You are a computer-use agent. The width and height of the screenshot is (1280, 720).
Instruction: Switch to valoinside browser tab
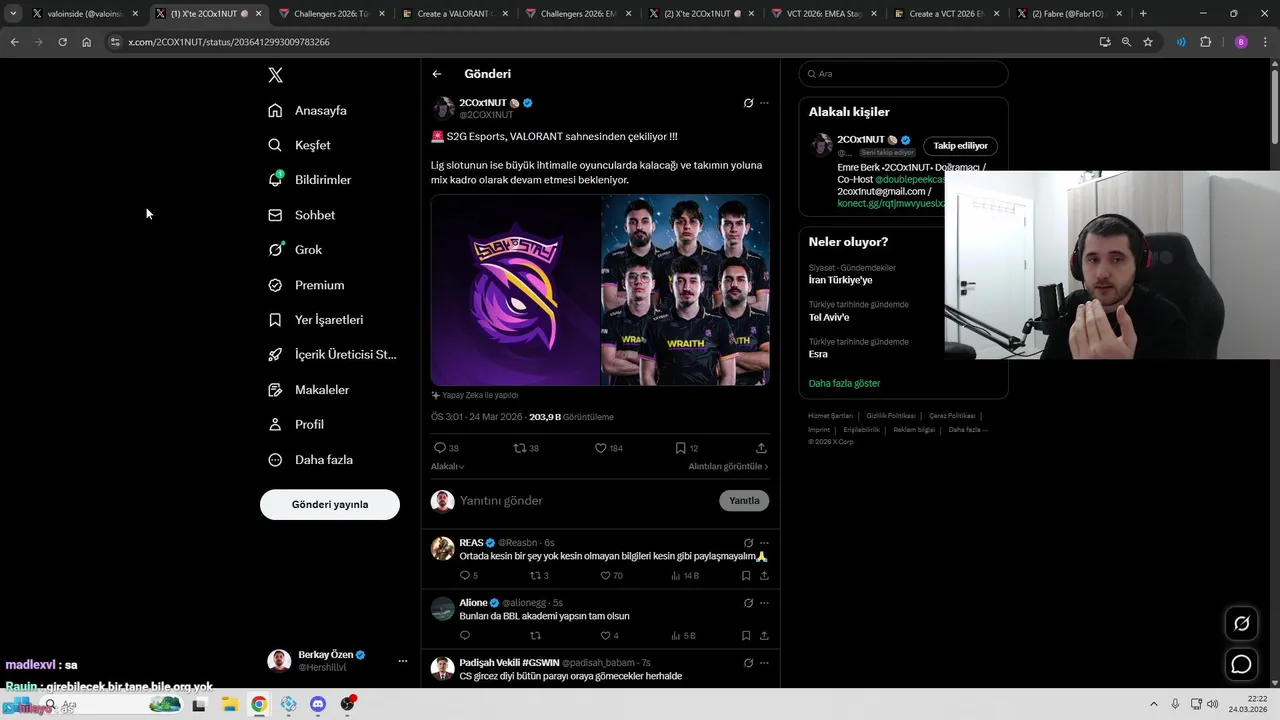coord(85,14)
